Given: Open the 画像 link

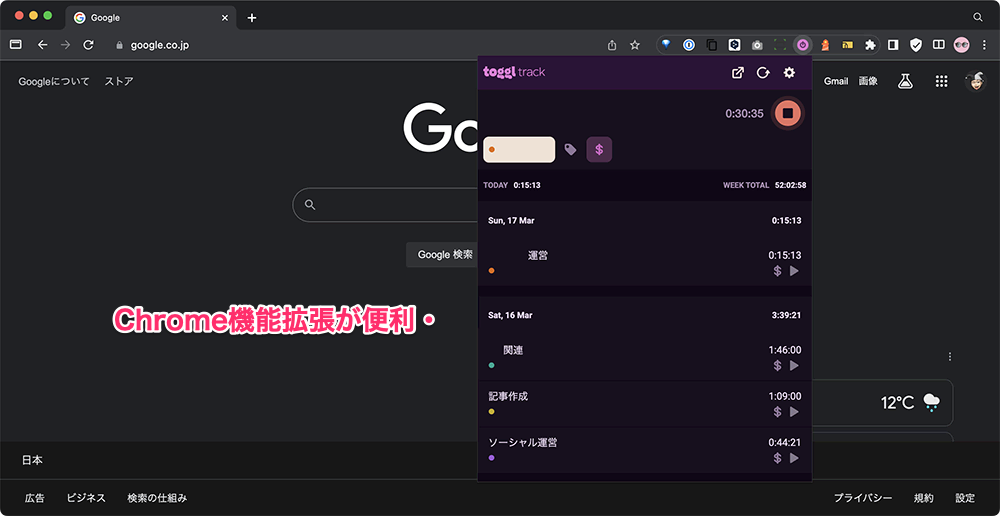Looking at the screenshot, I should pos(868,81).
